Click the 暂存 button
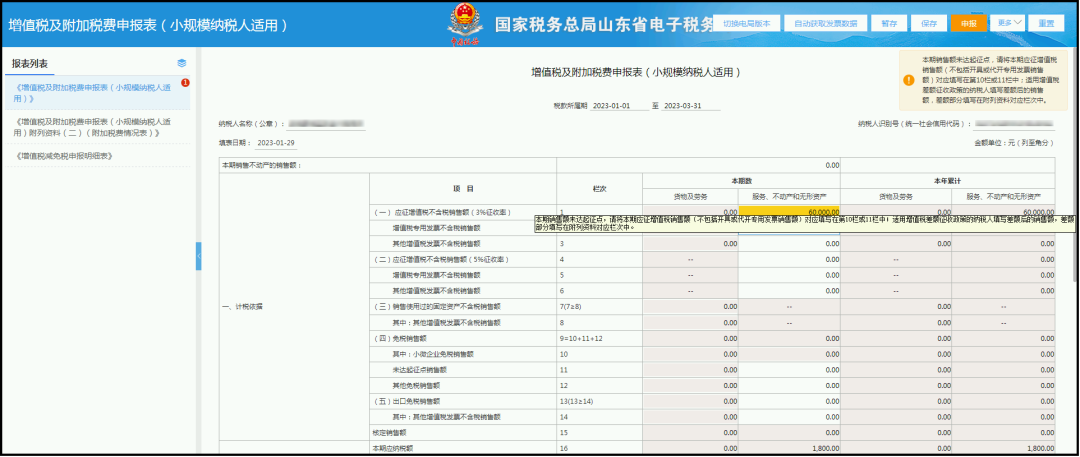 (889, 23)
